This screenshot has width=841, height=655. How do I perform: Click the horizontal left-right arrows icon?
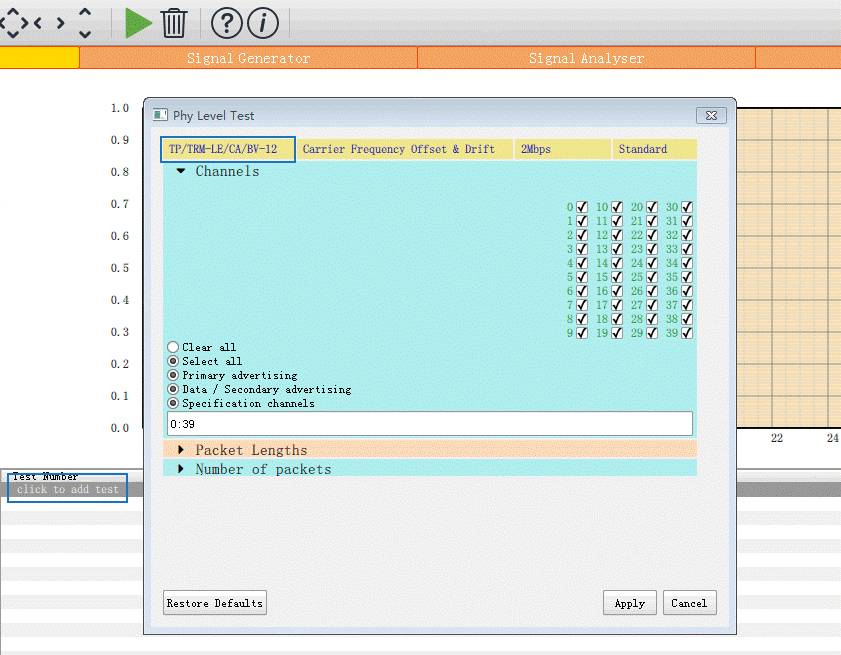coord(50,22)
